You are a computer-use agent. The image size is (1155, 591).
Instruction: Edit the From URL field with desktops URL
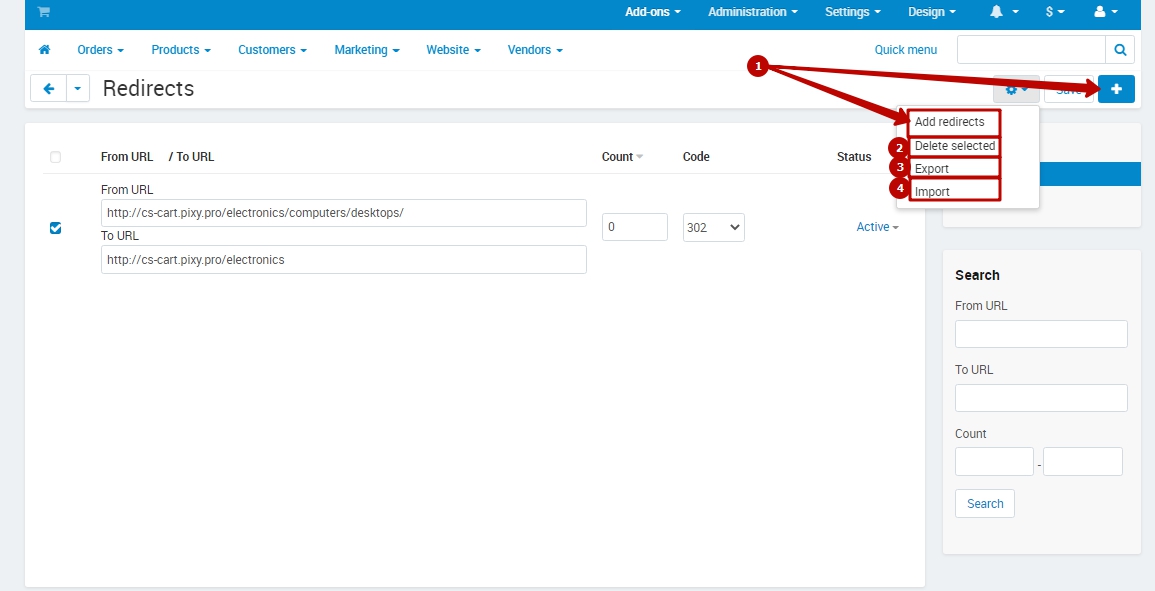(343, 213)
